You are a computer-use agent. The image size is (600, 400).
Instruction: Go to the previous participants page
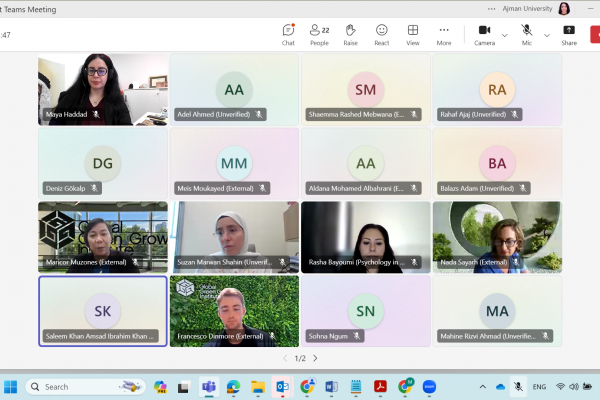[x=285, y=358]
